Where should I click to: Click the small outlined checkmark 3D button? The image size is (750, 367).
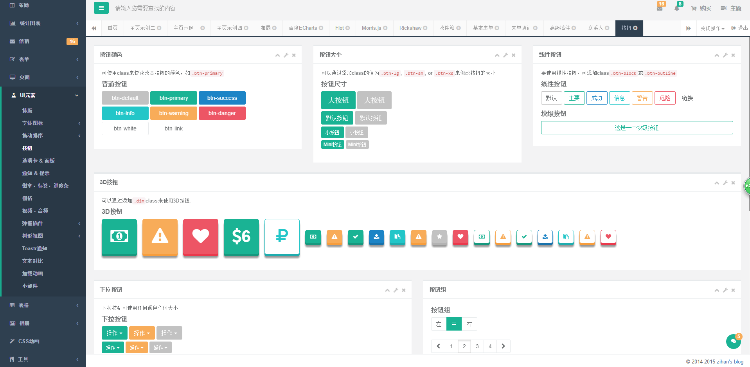524,237
